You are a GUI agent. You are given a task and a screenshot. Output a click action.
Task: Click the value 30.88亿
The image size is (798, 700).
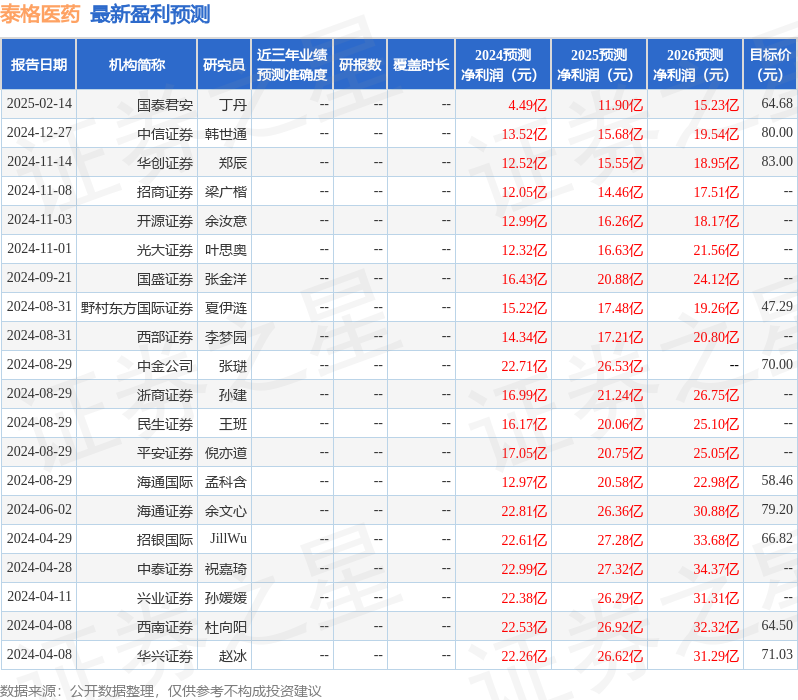click(716, 512)
